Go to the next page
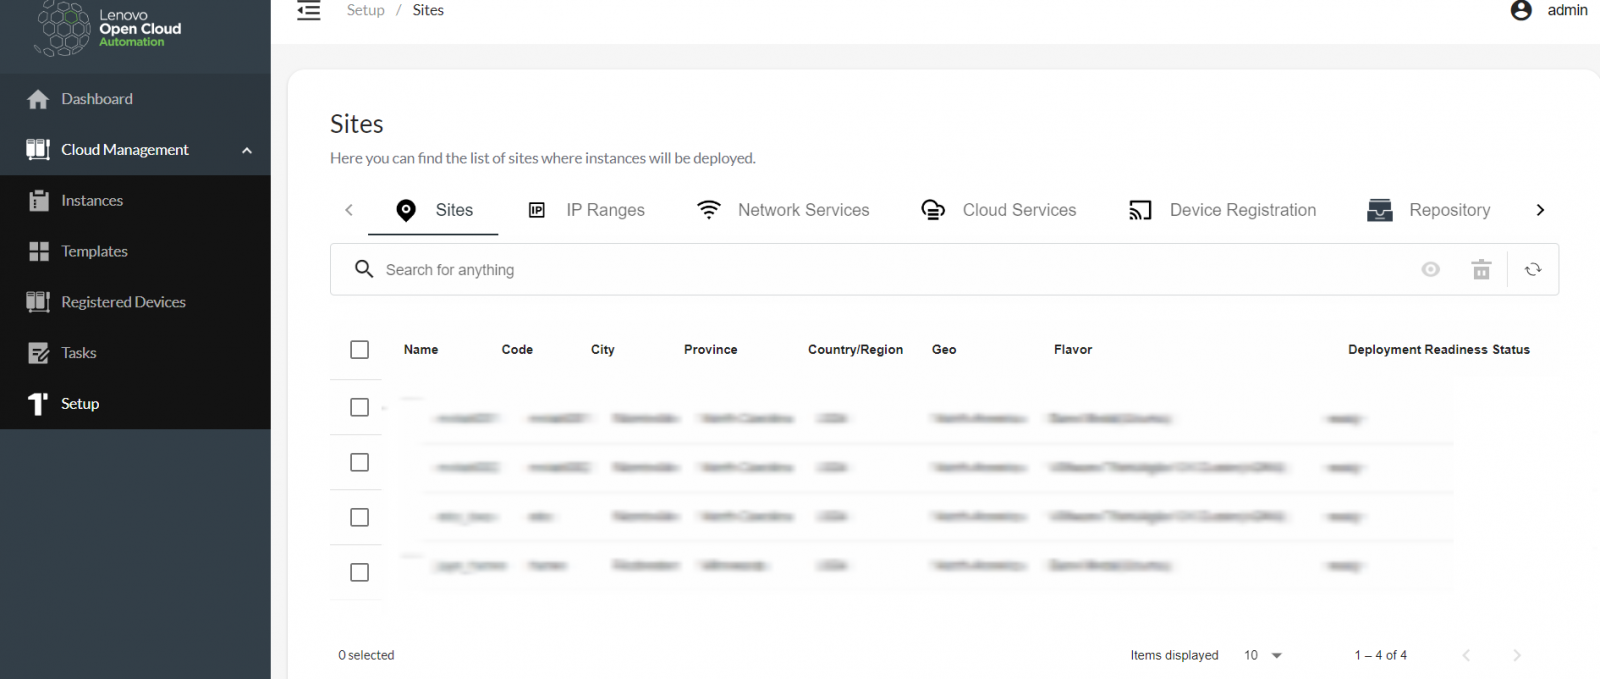The image size is (1600, 679). point(1517,655)
